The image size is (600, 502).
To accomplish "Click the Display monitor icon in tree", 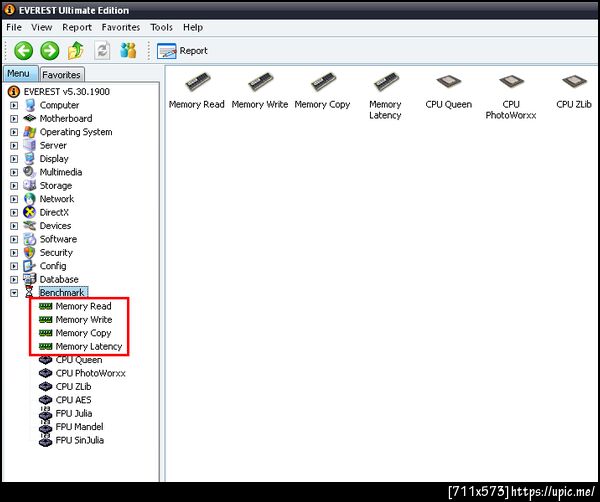I will [29, 158].
